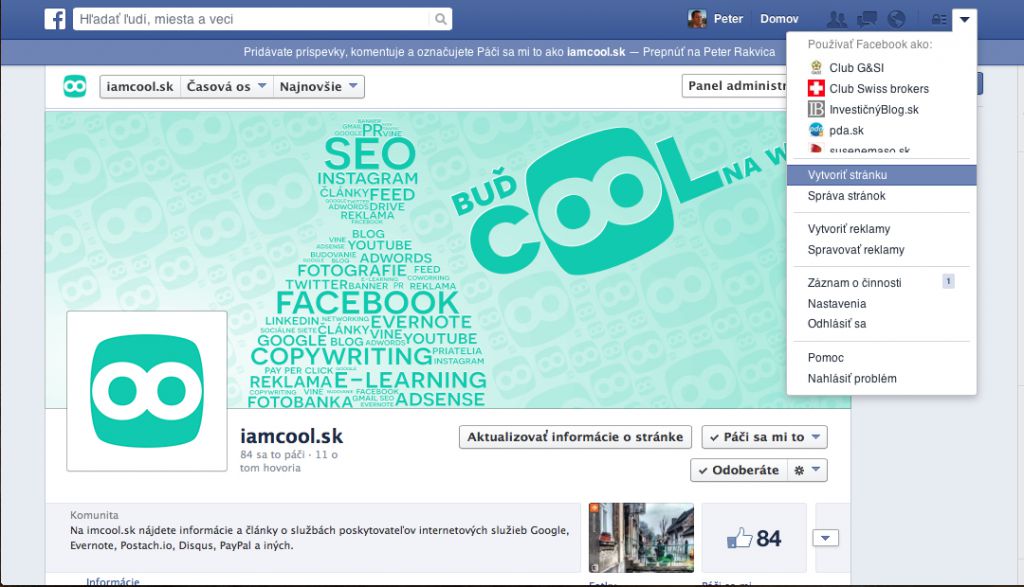Click the Club Swiss brokers cross icon
This screenshot has width=1024, height=587.
pyautogui.click(x=816, y=88)
